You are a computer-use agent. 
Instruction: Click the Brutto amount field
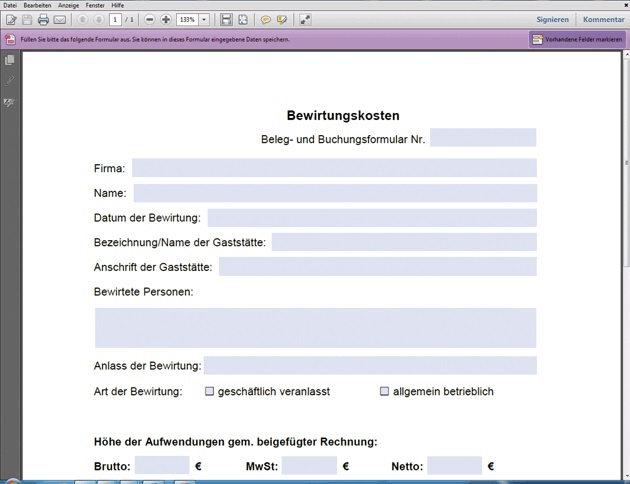(x=162, y=466)
